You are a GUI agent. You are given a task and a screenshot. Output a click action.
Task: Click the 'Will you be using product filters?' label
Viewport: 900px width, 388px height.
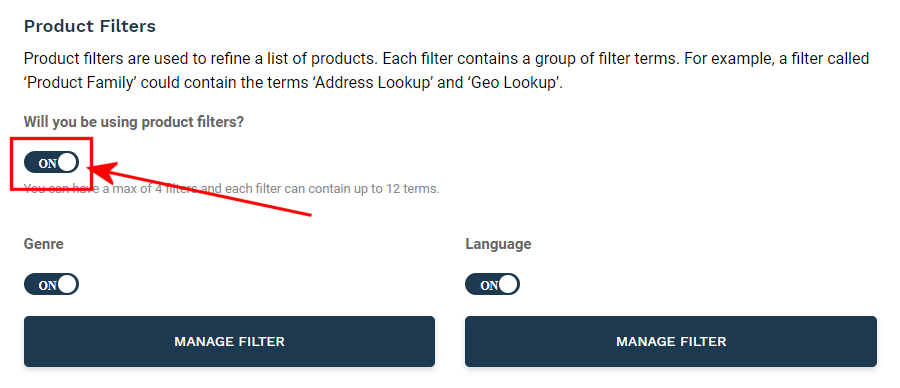[x=134, y=122]
